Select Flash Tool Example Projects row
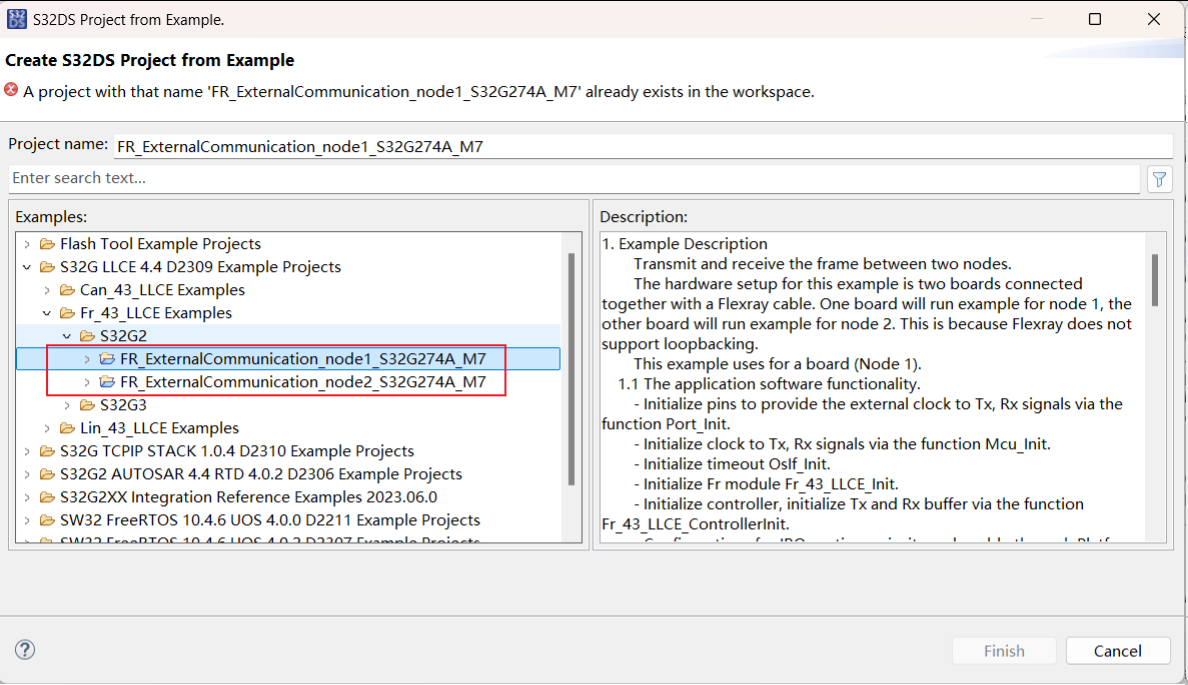 (x=161, y=244)
